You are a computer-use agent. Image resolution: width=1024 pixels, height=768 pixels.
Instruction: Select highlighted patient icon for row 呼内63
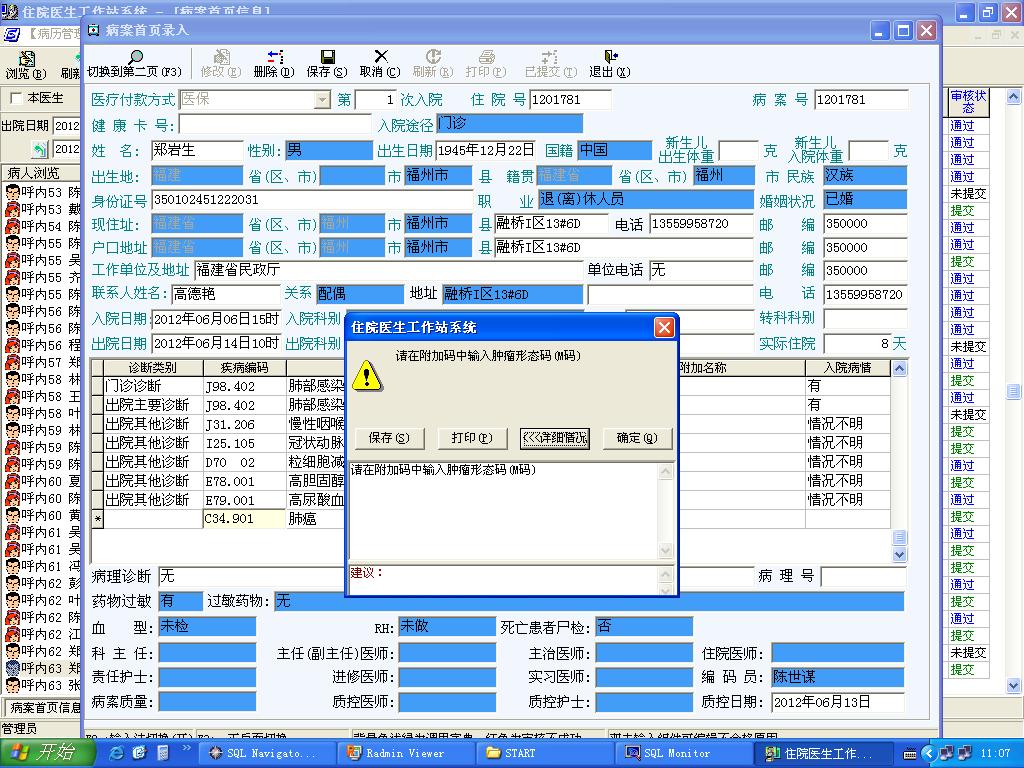tap(12, 667)
